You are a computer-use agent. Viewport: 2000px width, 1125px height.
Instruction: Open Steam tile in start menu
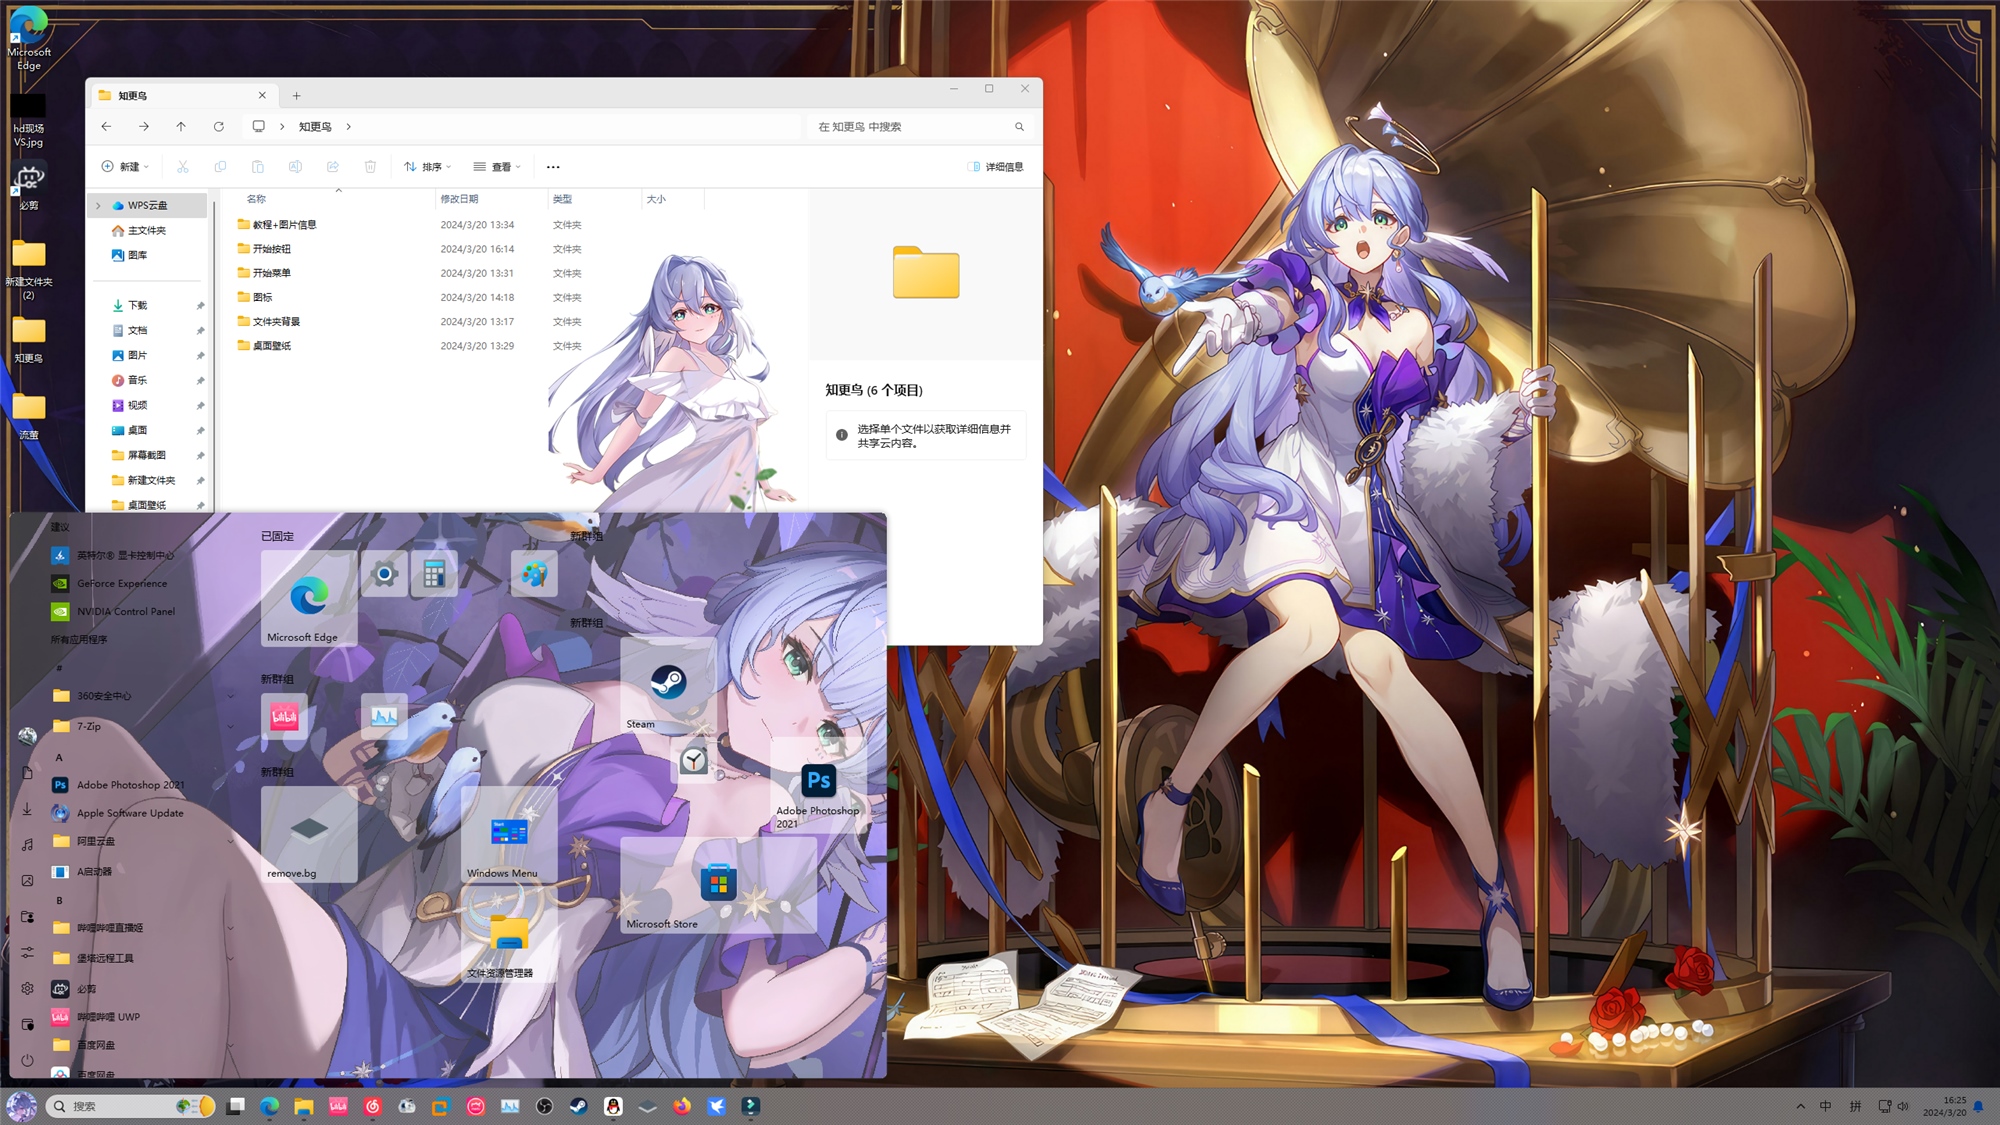668,686
